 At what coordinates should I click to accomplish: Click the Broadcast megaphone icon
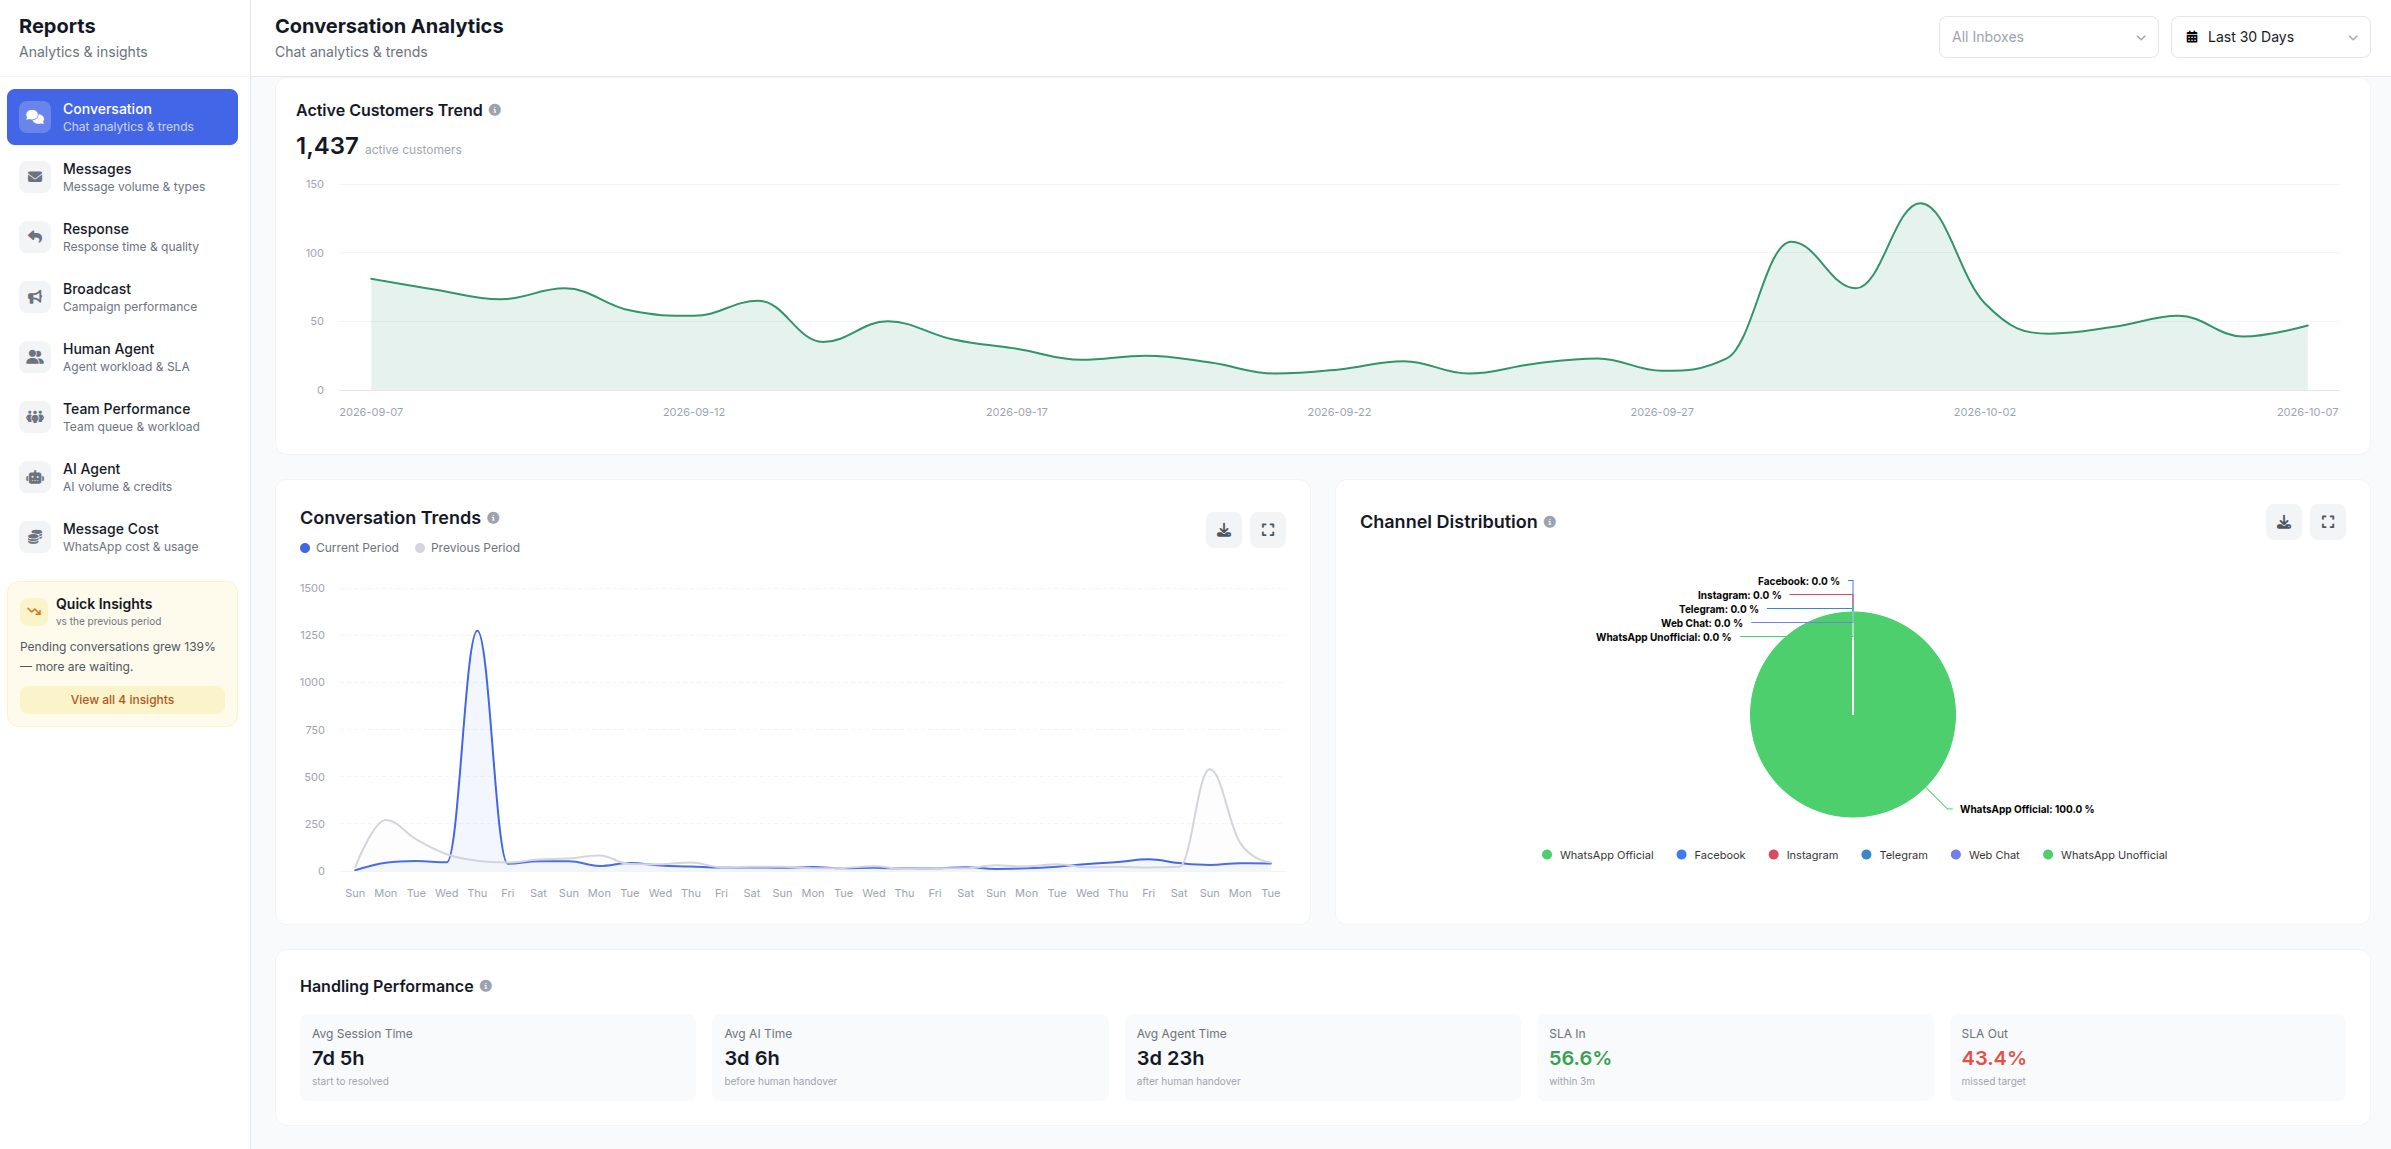[x=35, y=297]
